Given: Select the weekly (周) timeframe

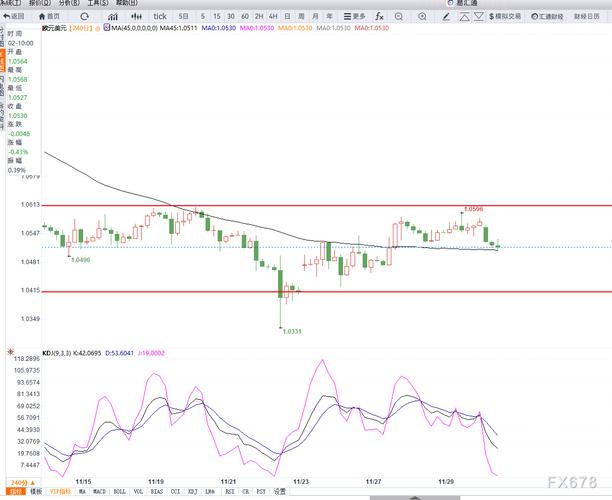Looking at the screenshot, I should [301, 16].
